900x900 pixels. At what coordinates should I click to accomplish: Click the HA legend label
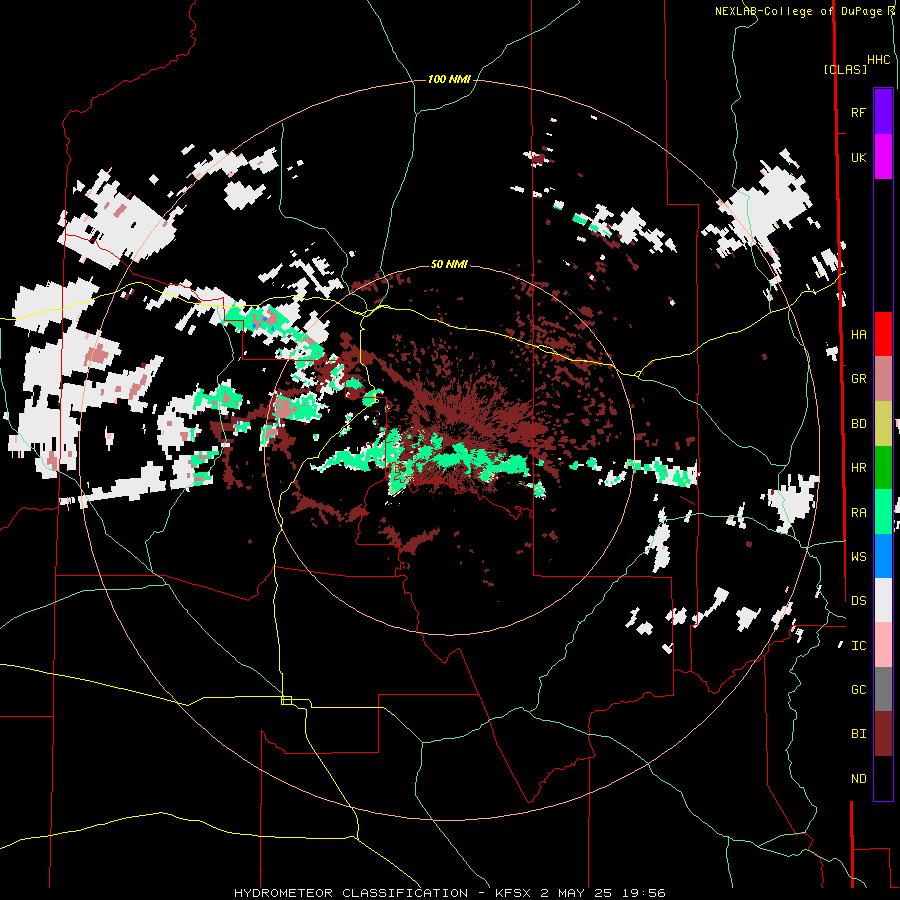coord(858,335)
